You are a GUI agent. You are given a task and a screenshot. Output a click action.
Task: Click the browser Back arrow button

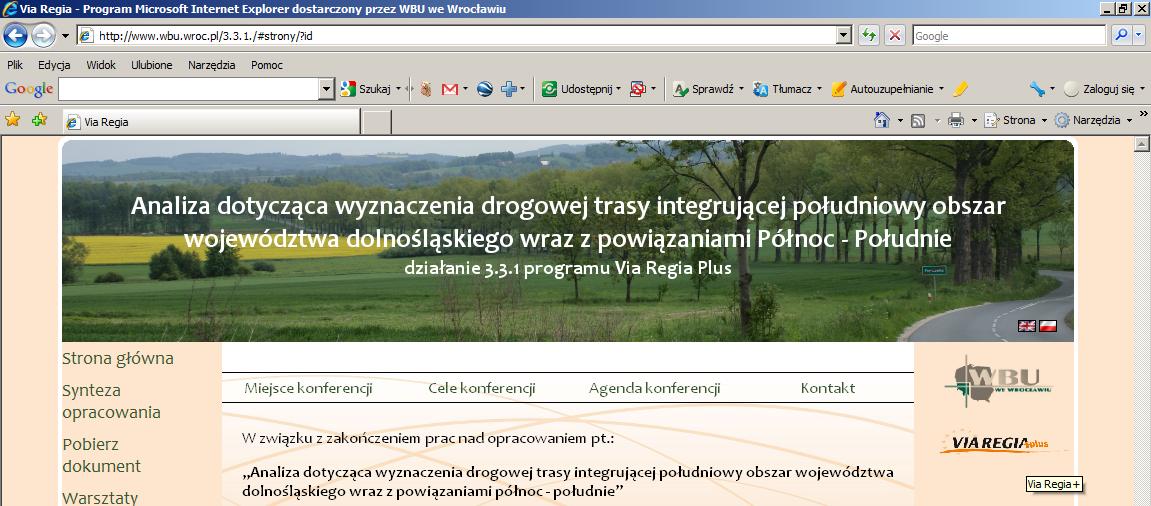(15, 35)
